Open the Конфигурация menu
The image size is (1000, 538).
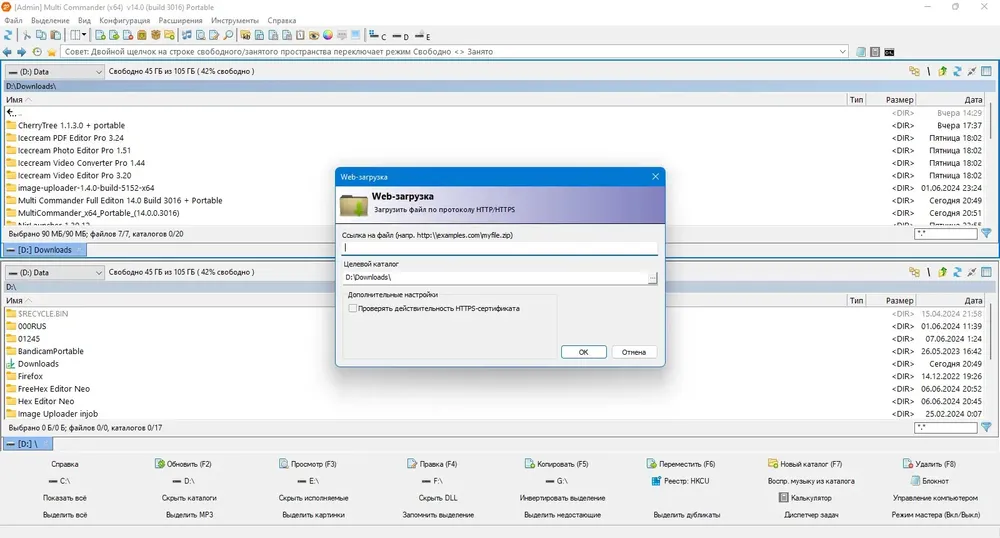[x=124, y=20]
